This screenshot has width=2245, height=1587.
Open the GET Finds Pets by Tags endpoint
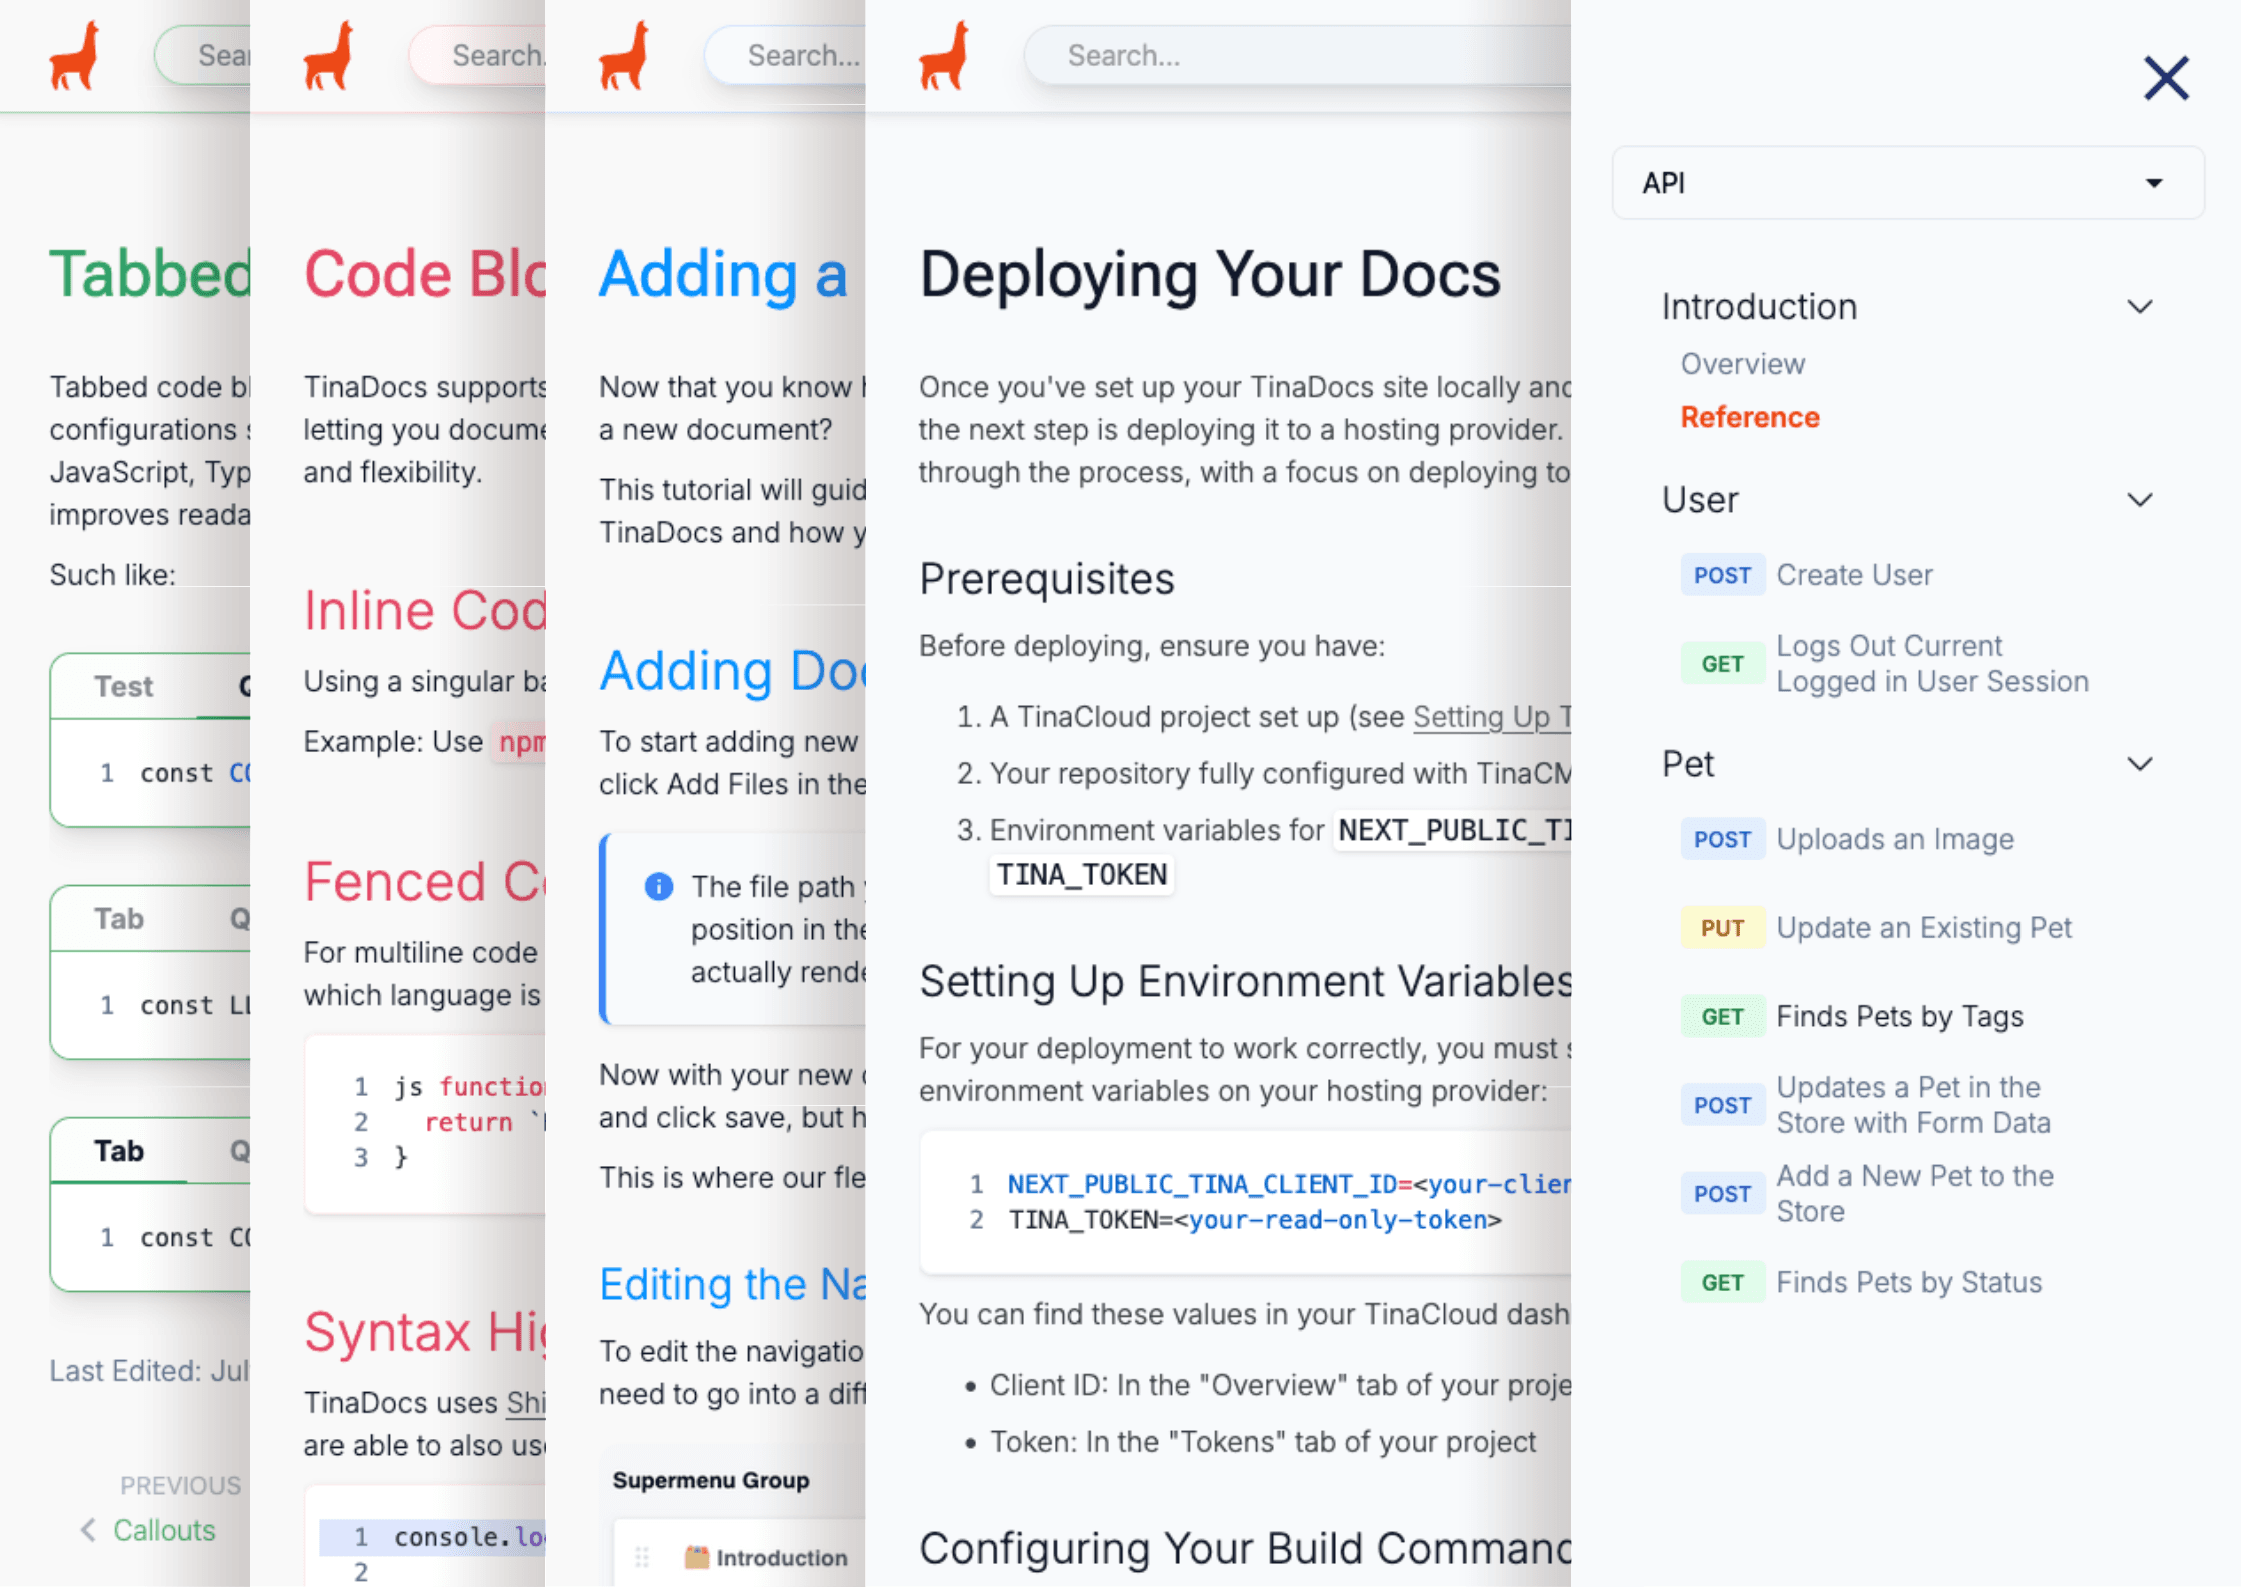coord(1898,1017)
